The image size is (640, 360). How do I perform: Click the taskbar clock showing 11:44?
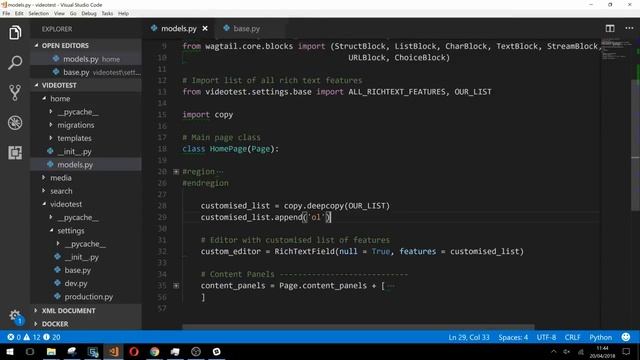(x=602, y=352)
